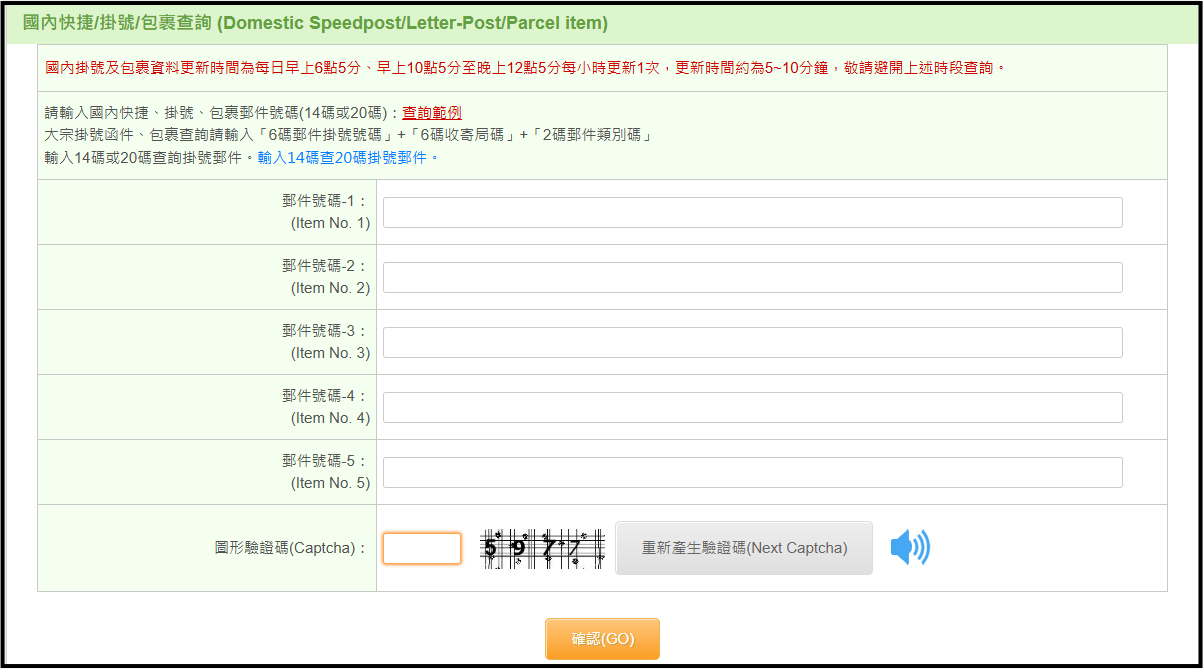Submit the query with the 確認(GO) button
1203x669 pixels.
coord(602,639)
